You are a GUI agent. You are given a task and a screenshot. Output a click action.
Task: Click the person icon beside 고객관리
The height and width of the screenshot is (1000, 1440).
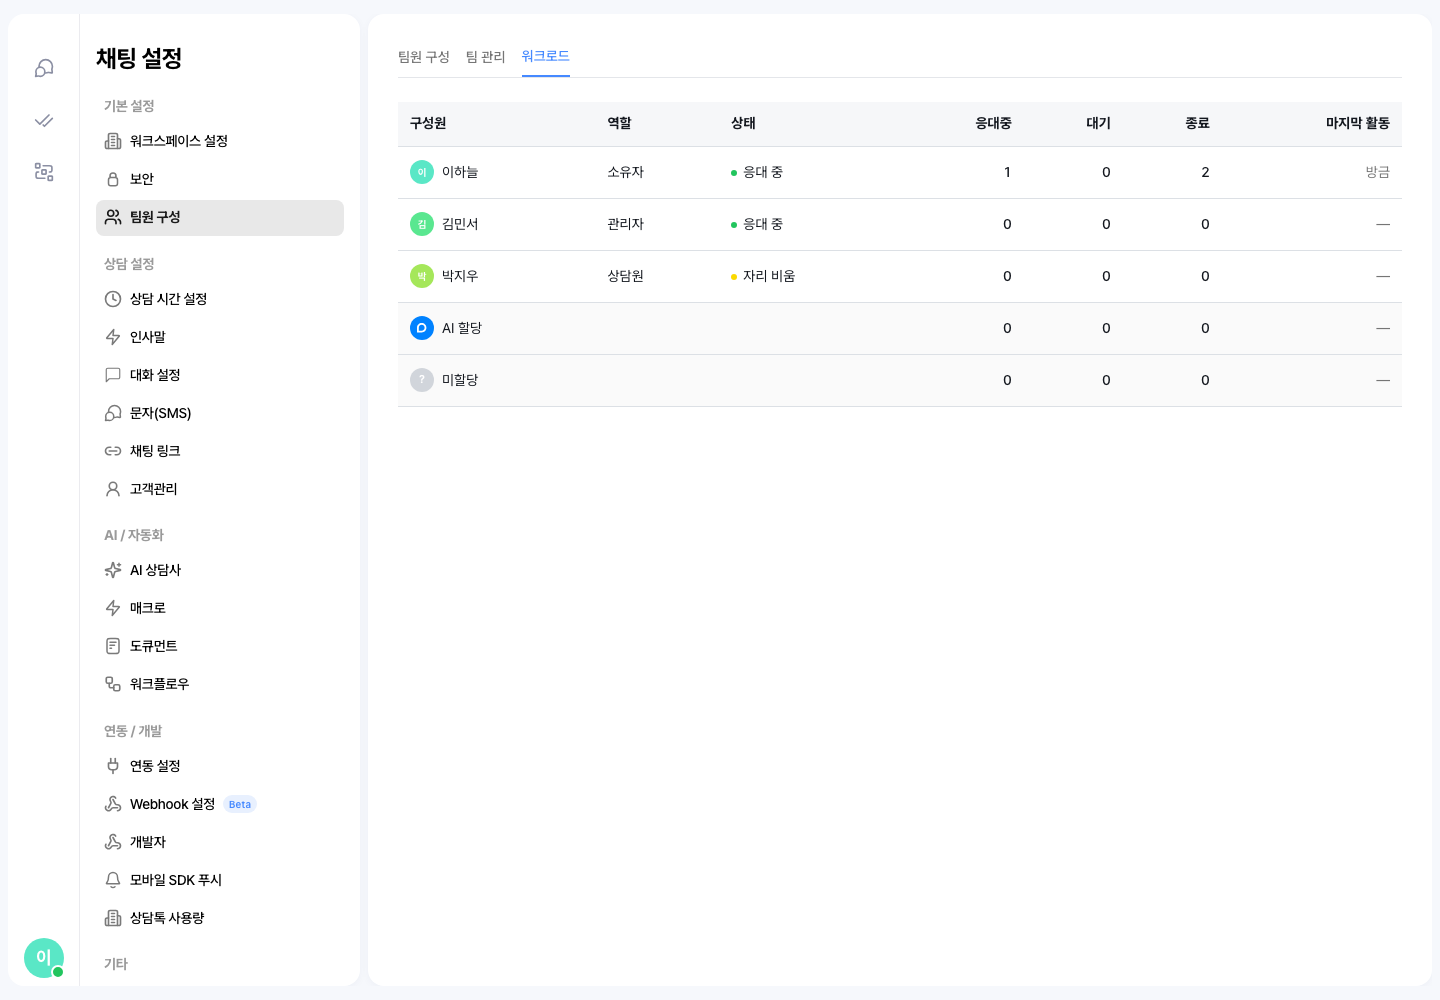point(113,489)
